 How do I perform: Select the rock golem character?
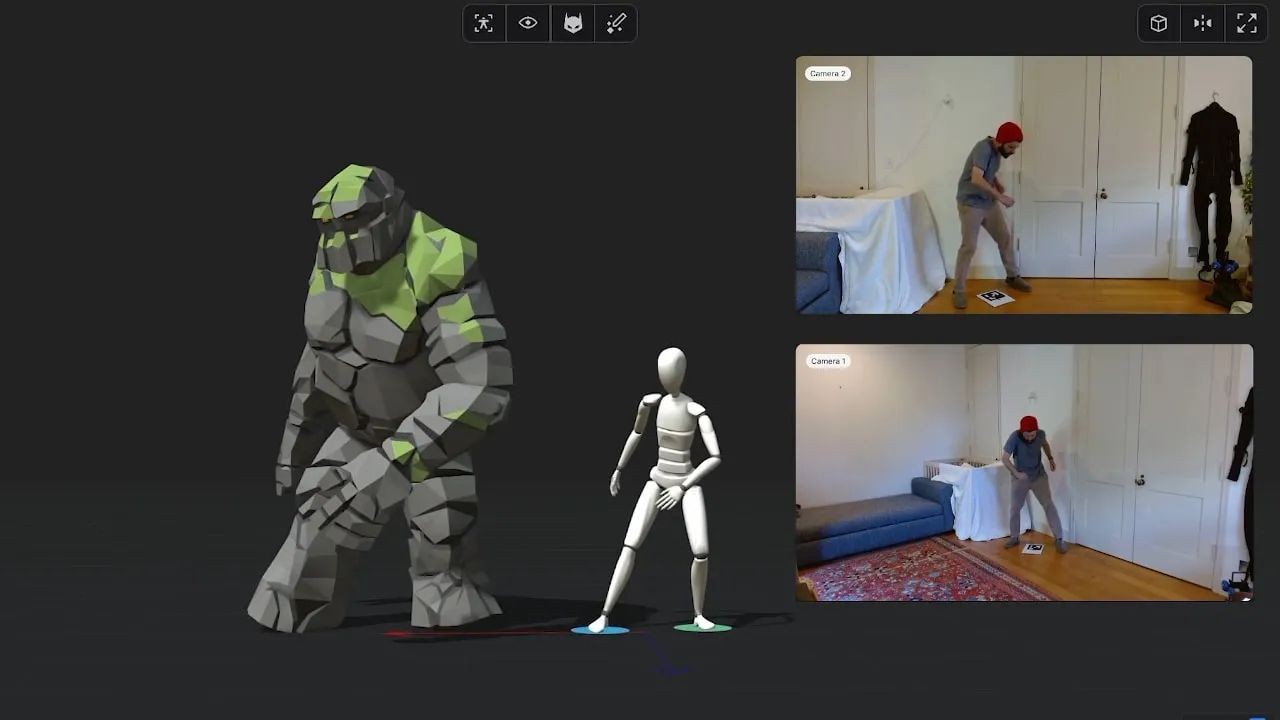tap(390, 400)
